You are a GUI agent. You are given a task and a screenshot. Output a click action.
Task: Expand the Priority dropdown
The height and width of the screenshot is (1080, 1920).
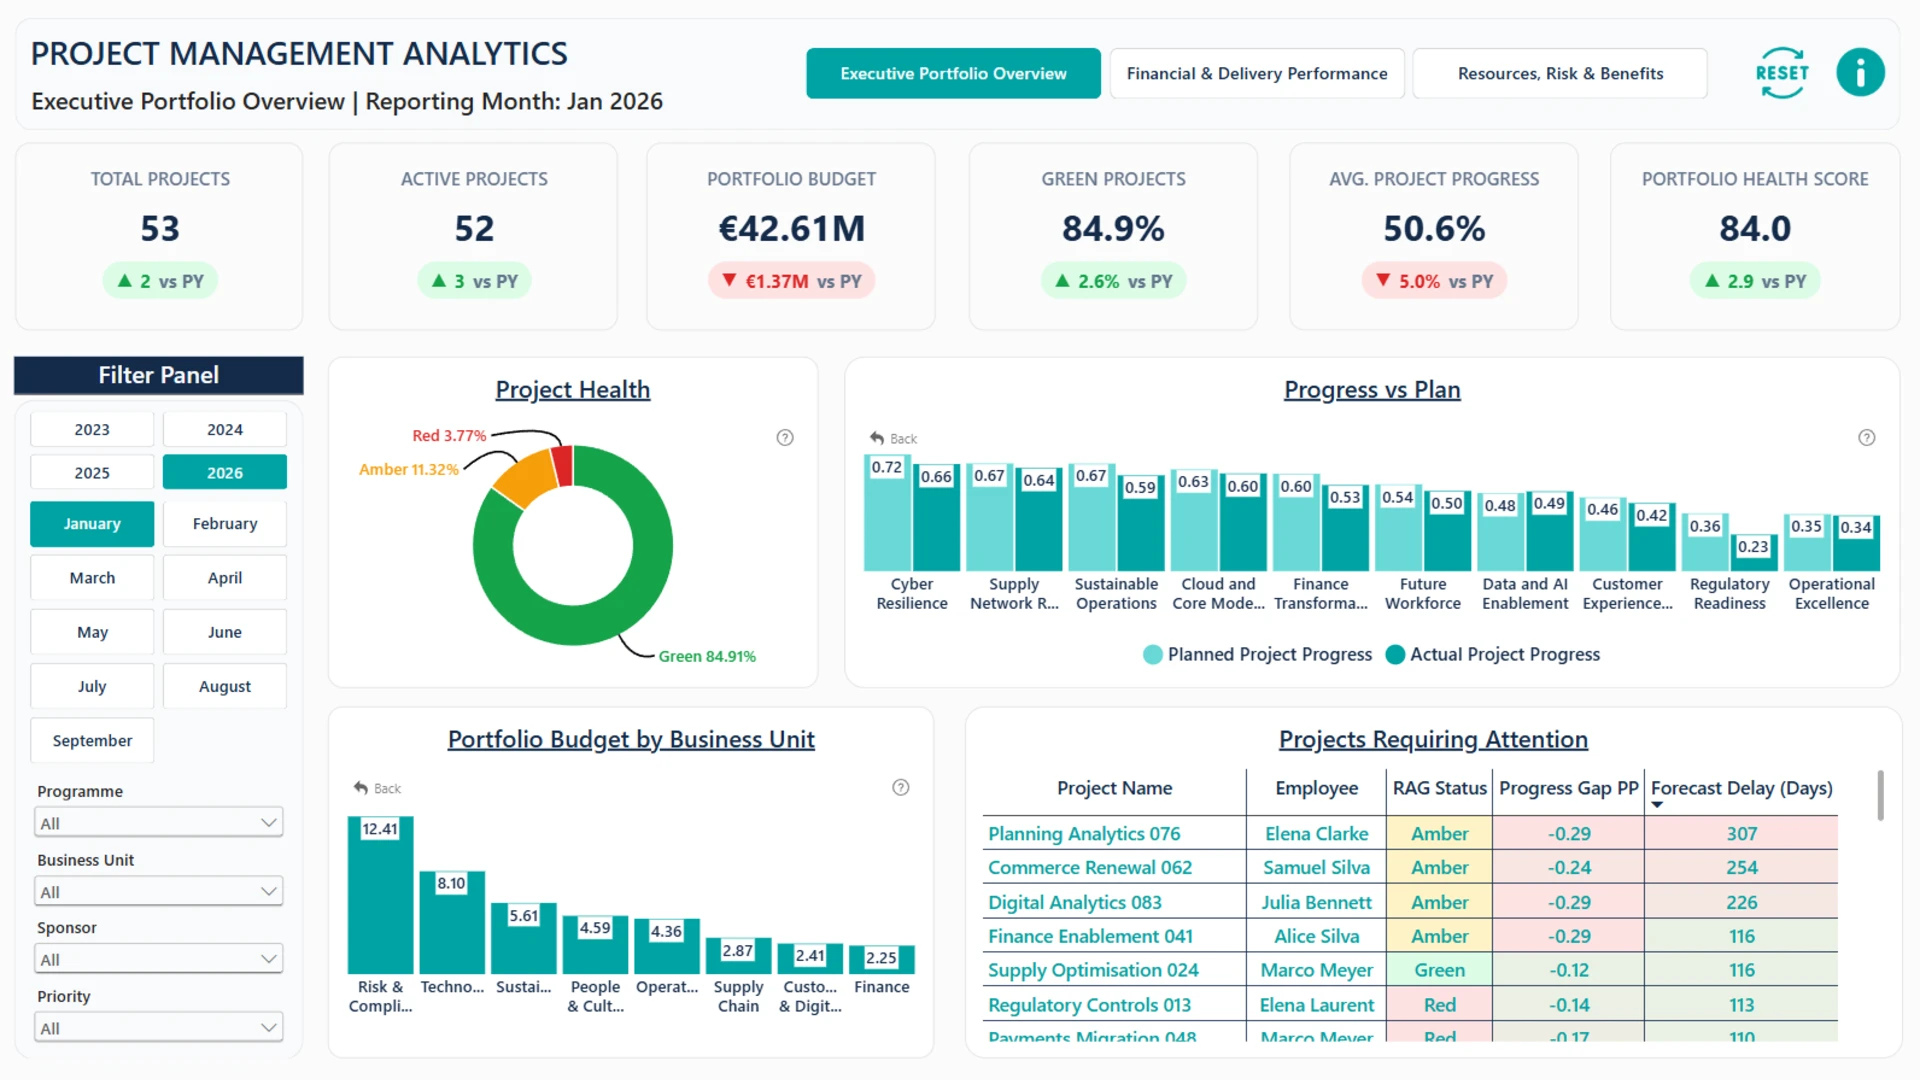point(159,1028)
